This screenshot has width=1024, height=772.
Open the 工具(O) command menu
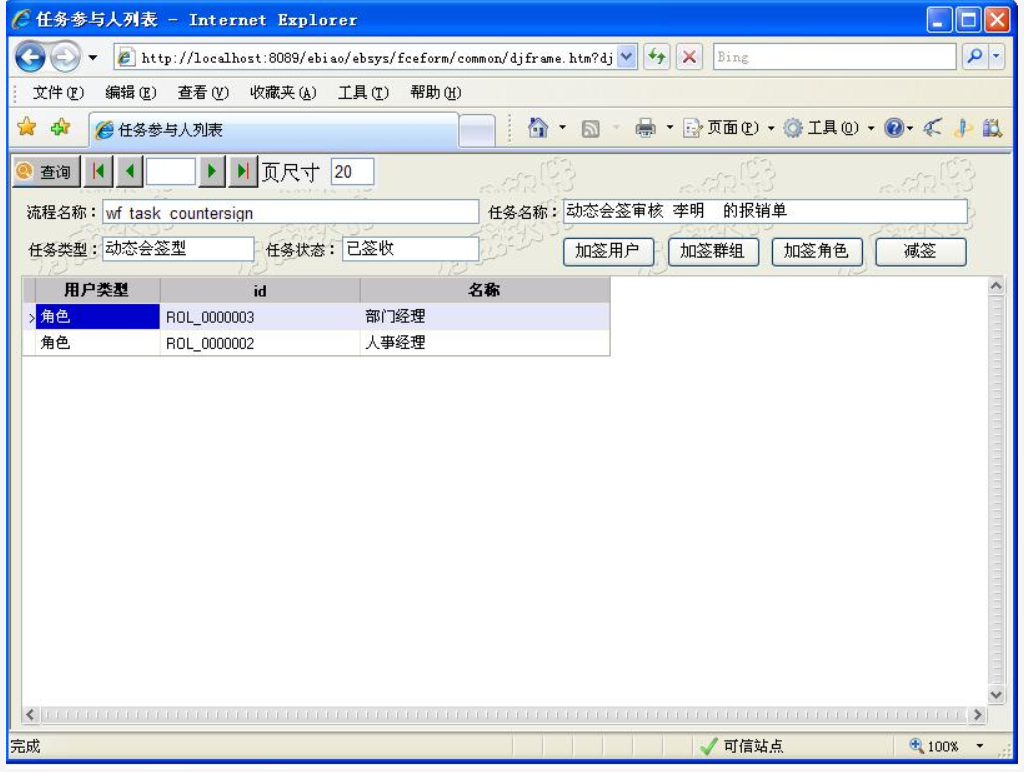828,127
